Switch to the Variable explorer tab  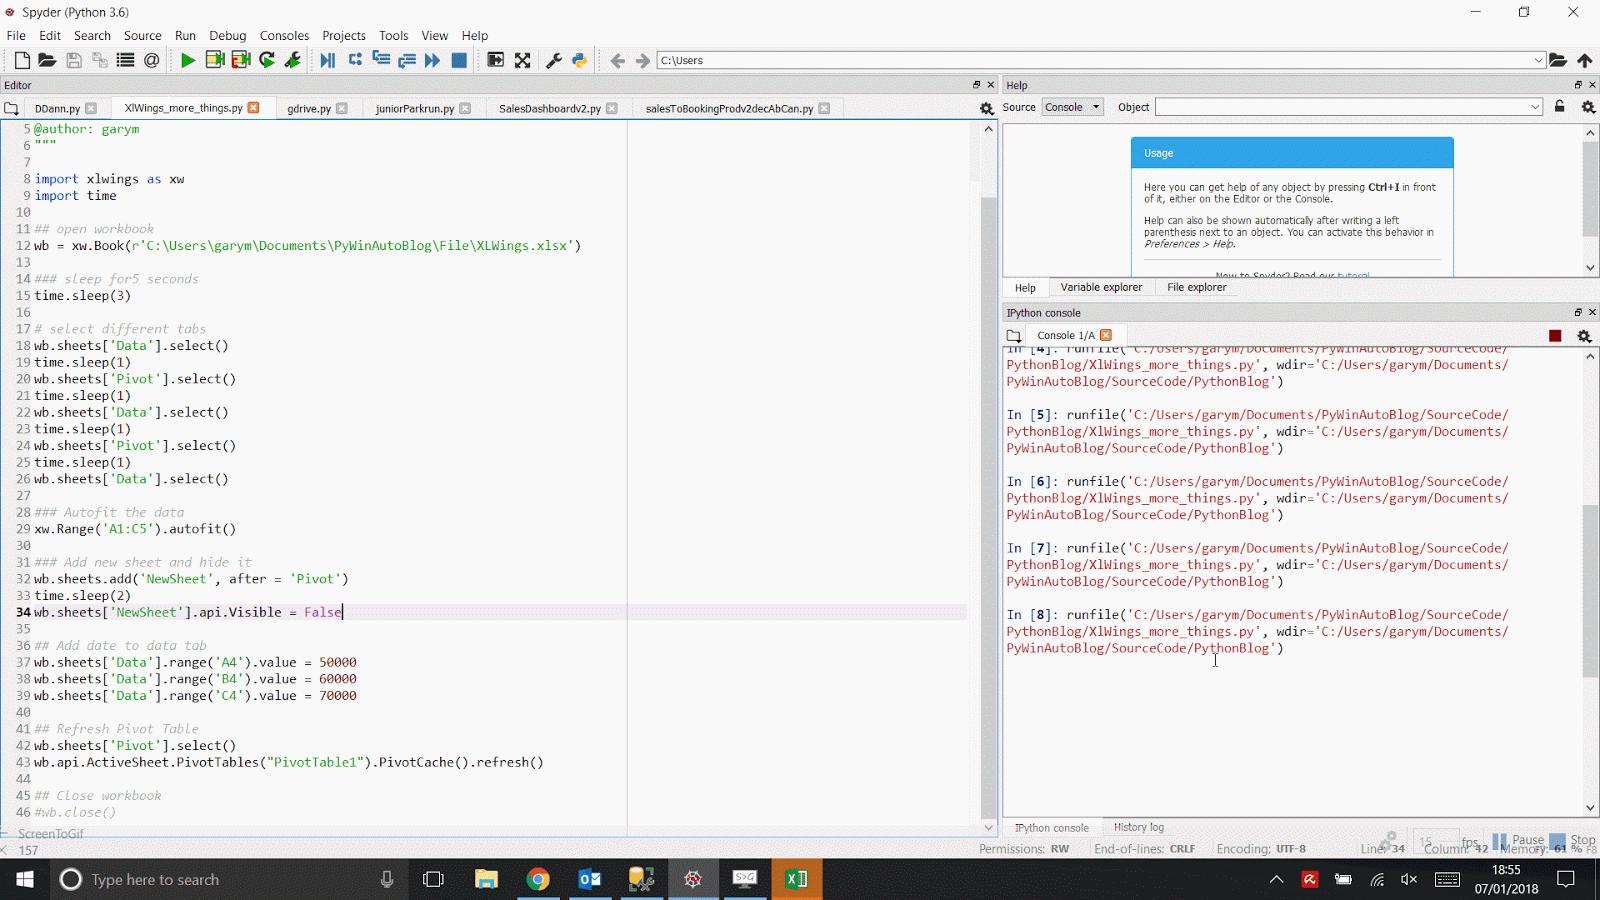(x=1101, y=287)
